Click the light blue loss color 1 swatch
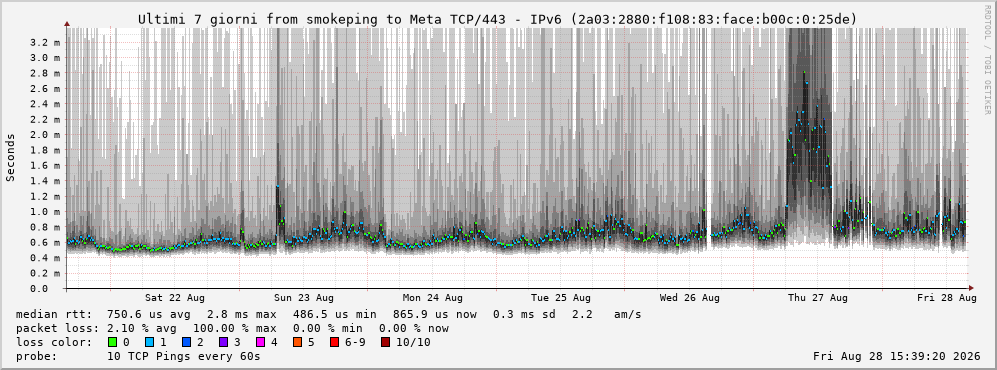This screenshot has height=370, width=997. [x=149, y=343]
